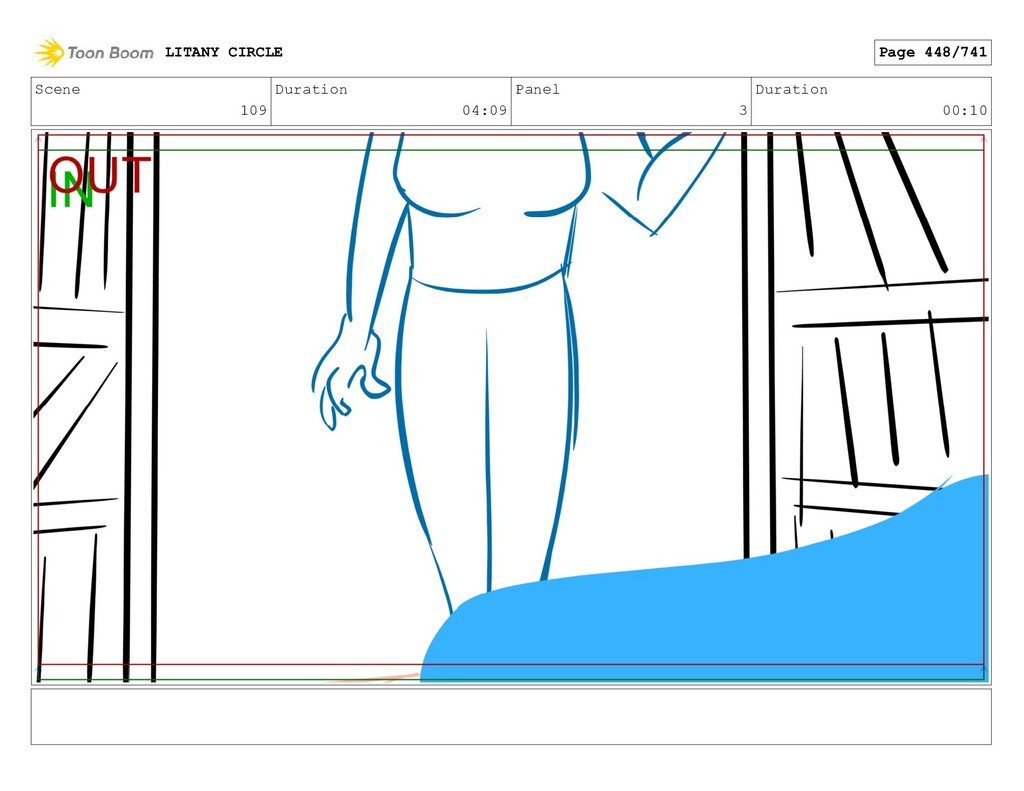Click the empty notes field below panel
Screen dimensions: 1024x791
(x=511, y=717)
